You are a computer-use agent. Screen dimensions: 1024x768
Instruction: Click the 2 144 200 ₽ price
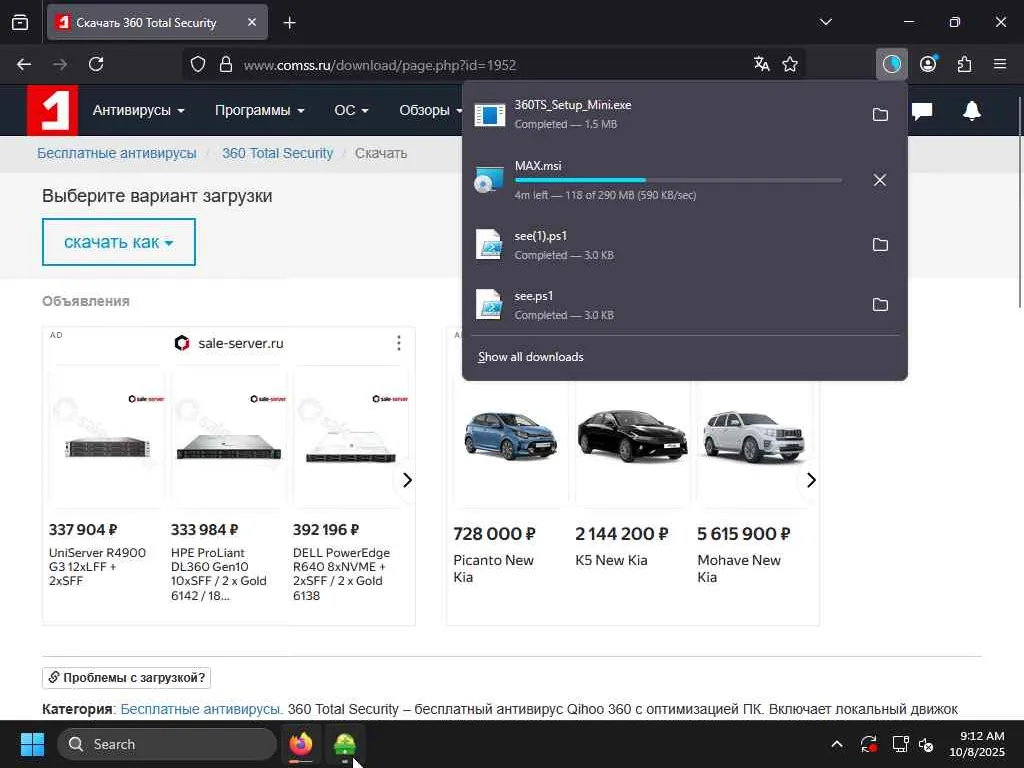tap(622, 534)
